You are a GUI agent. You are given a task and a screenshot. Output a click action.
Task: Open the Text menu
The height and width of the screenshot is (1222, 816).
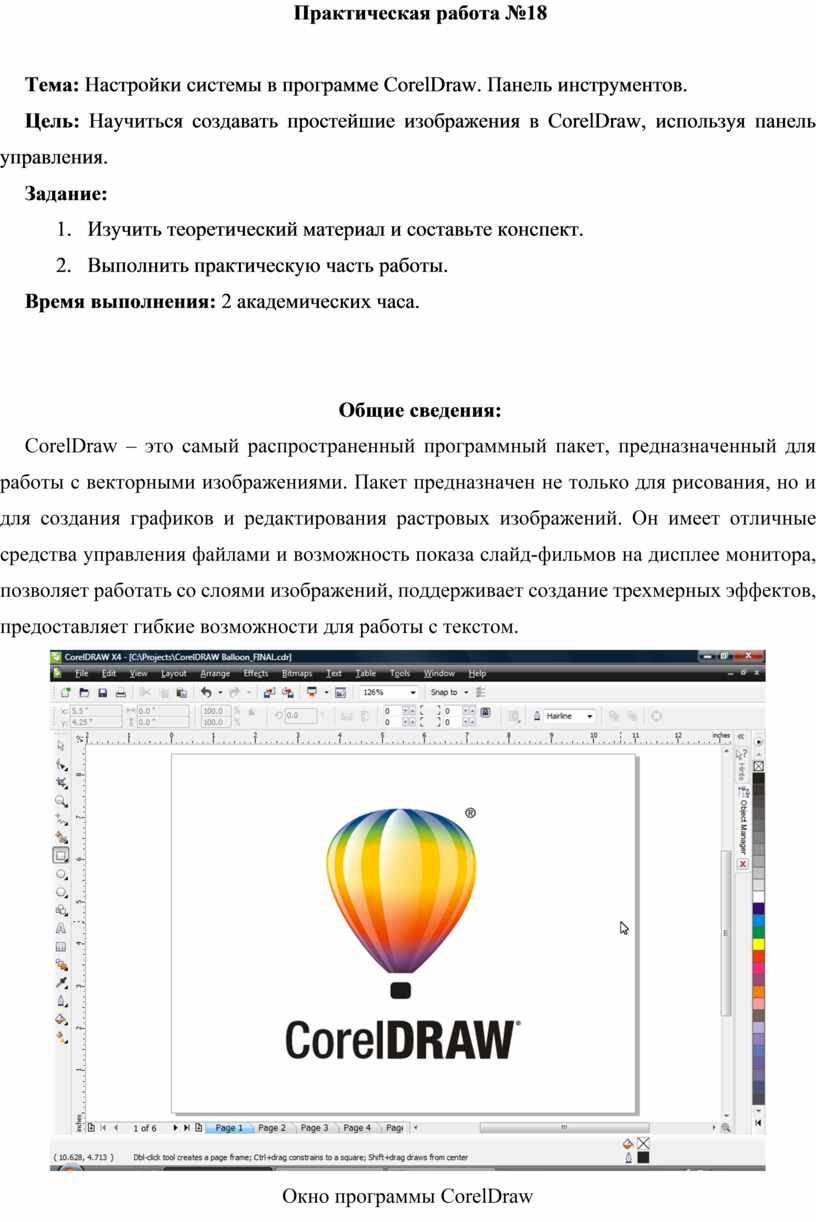pyautogui.click(x=334, y=673)
